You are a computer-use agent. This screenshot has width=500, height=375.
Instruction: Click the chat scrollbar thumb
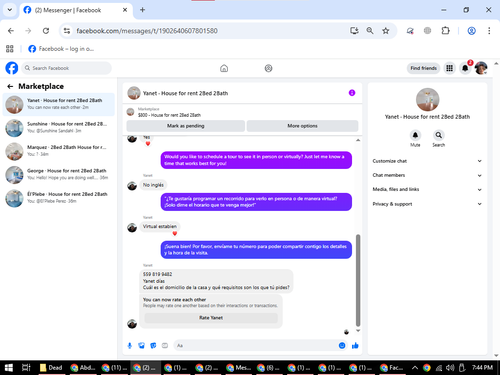[358, 280]
